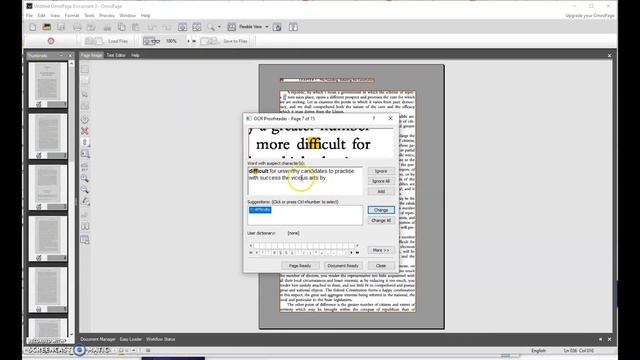Open the Help menu in menu bar
Screen dimensions: 640x360
[146, 16]
